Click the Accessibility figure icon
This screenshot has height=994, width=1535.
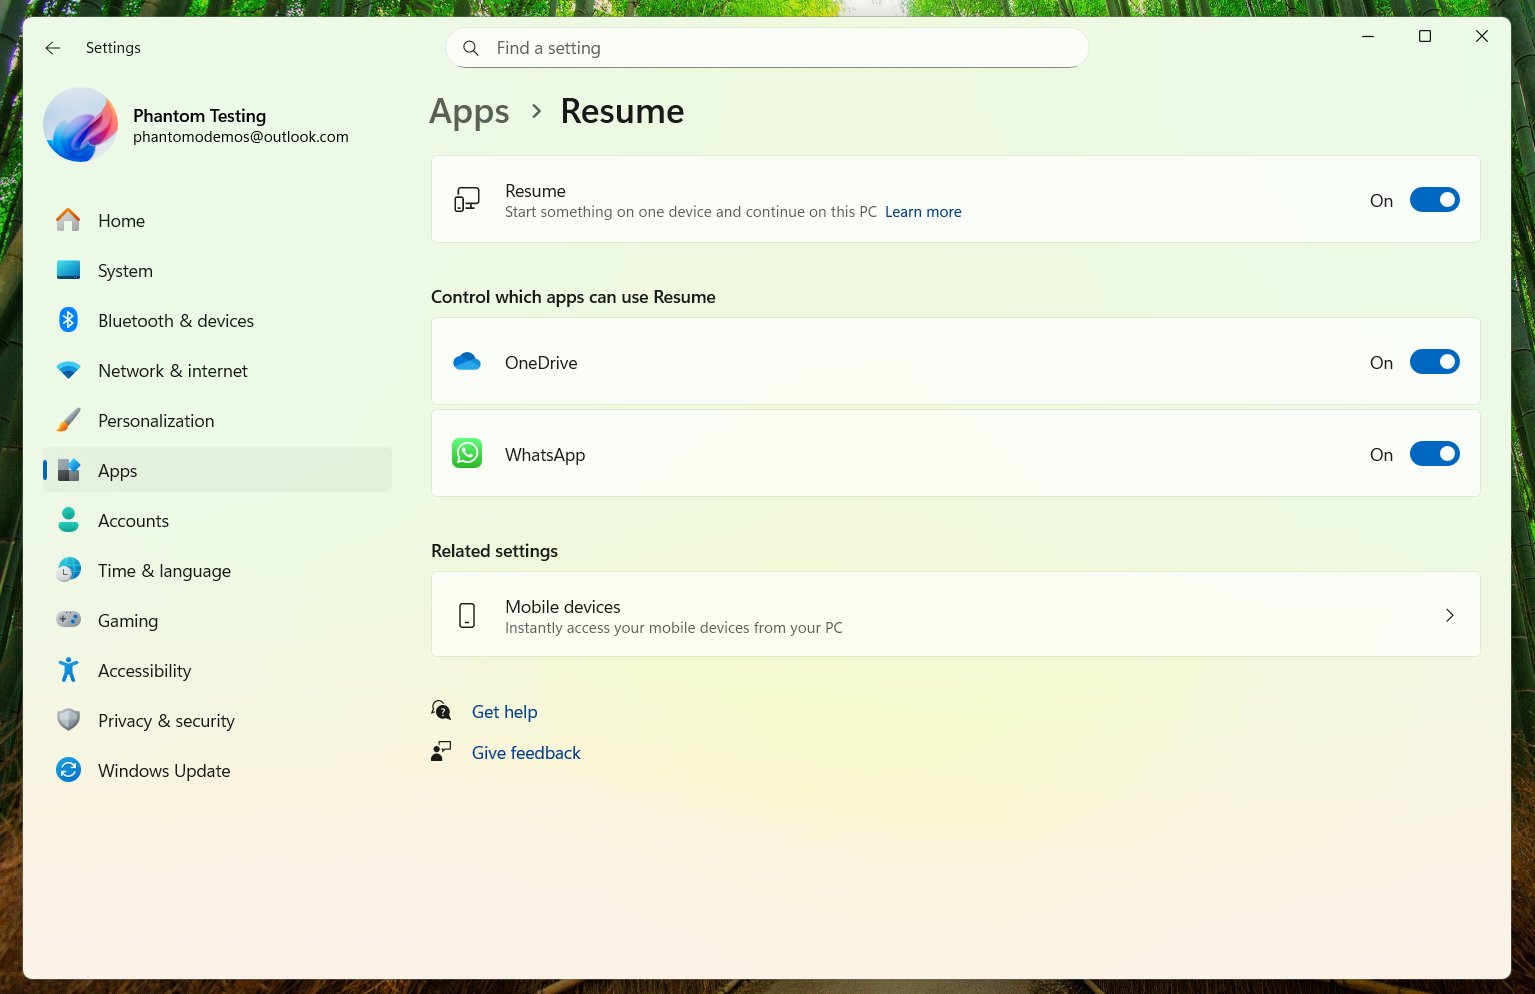tap(68, 670)
